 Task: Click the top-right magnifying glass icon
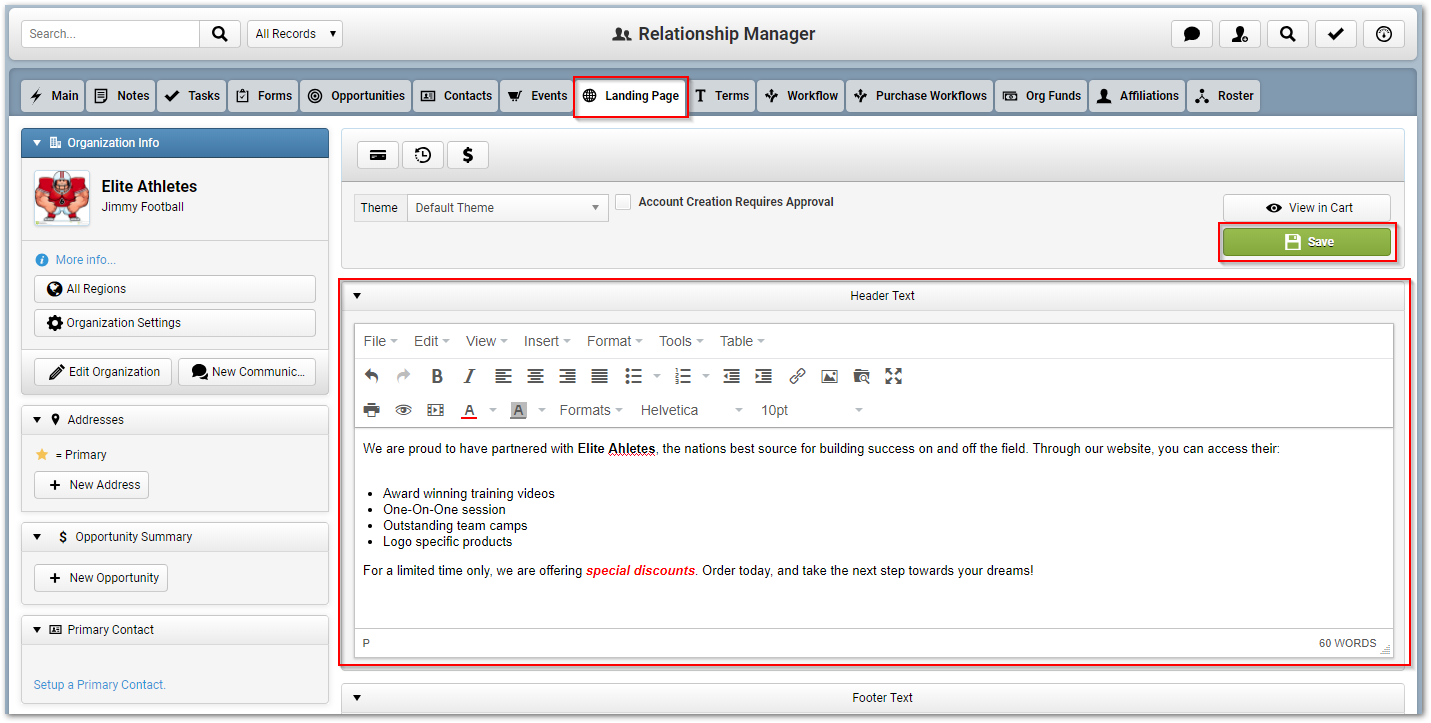coord(1288,34)
